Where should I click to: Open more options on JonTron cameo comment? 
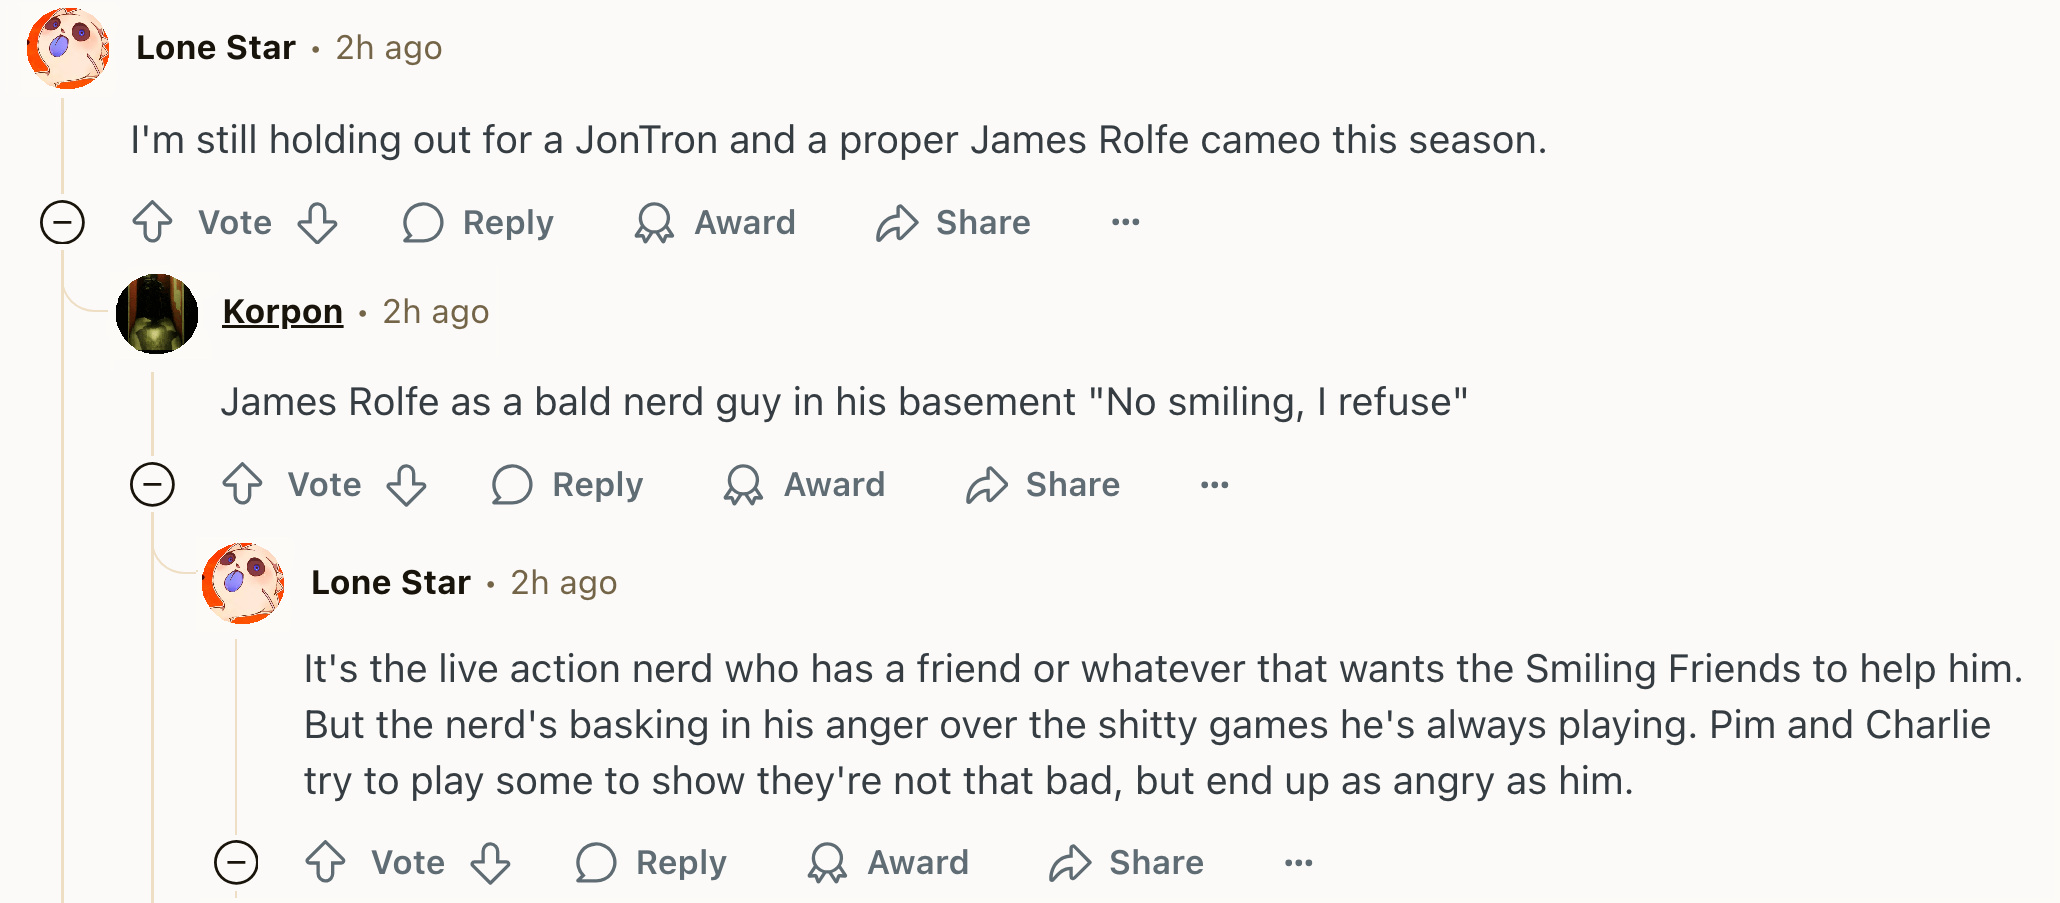coord(1125,222)
